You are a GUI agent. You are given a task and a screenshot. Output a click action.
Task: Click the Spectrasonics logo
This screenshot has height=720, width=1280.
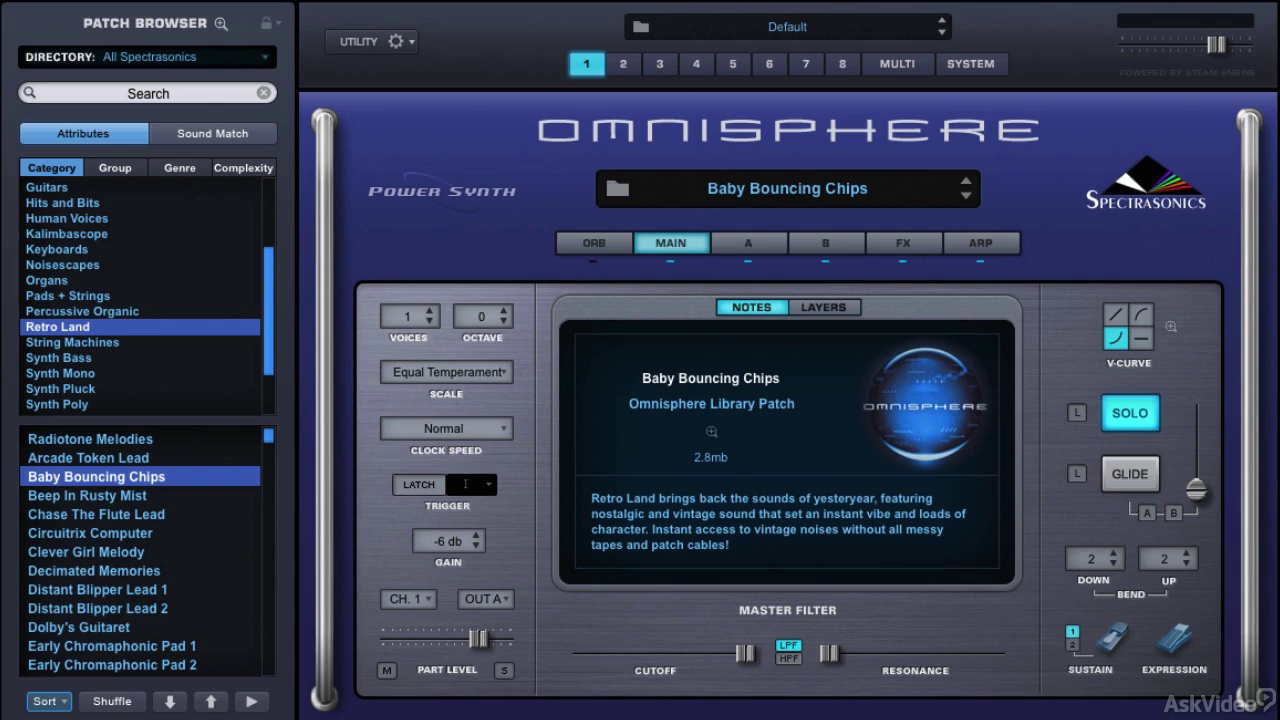1146,183
